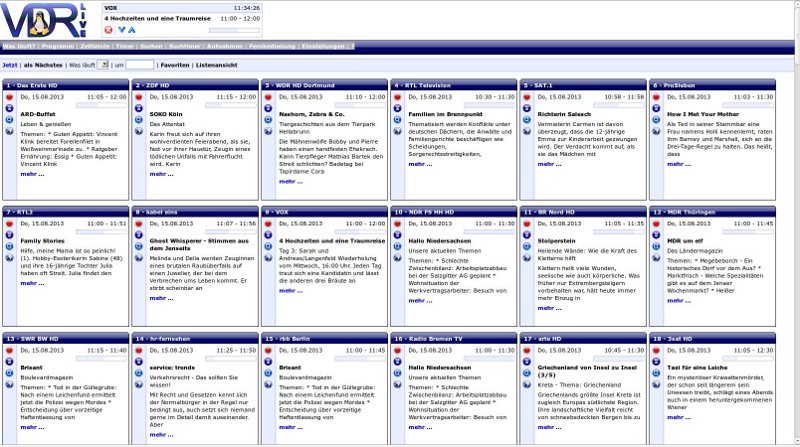
Task: Click 'mehr ...' under Ghost Whisperer
Action: (162, 298)
